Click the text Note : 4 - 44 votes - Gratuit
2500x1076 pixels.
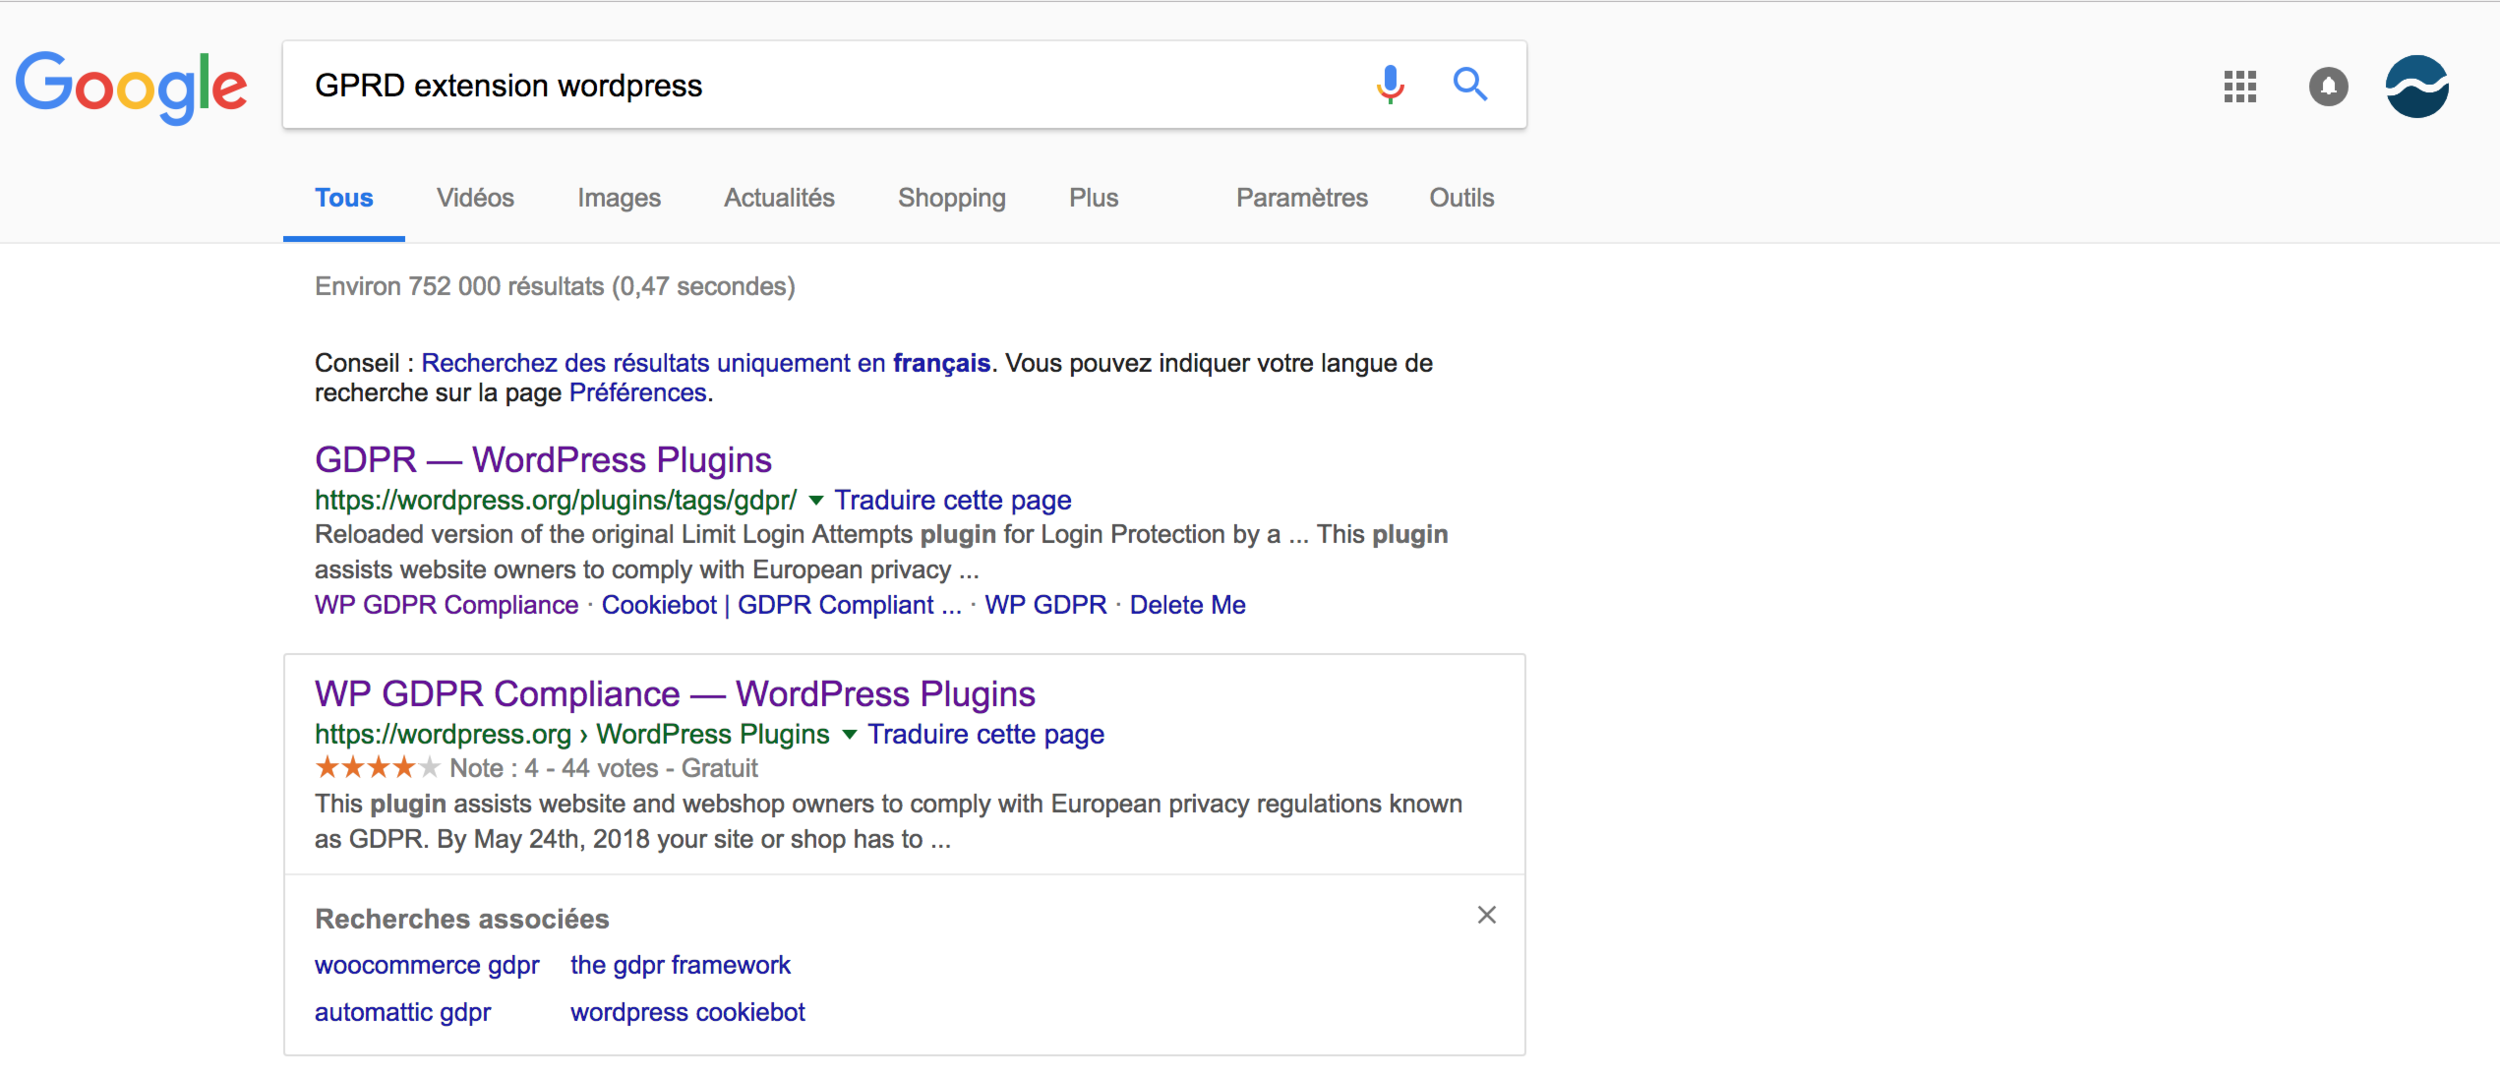pyautogui.click(x=604, y=768)
